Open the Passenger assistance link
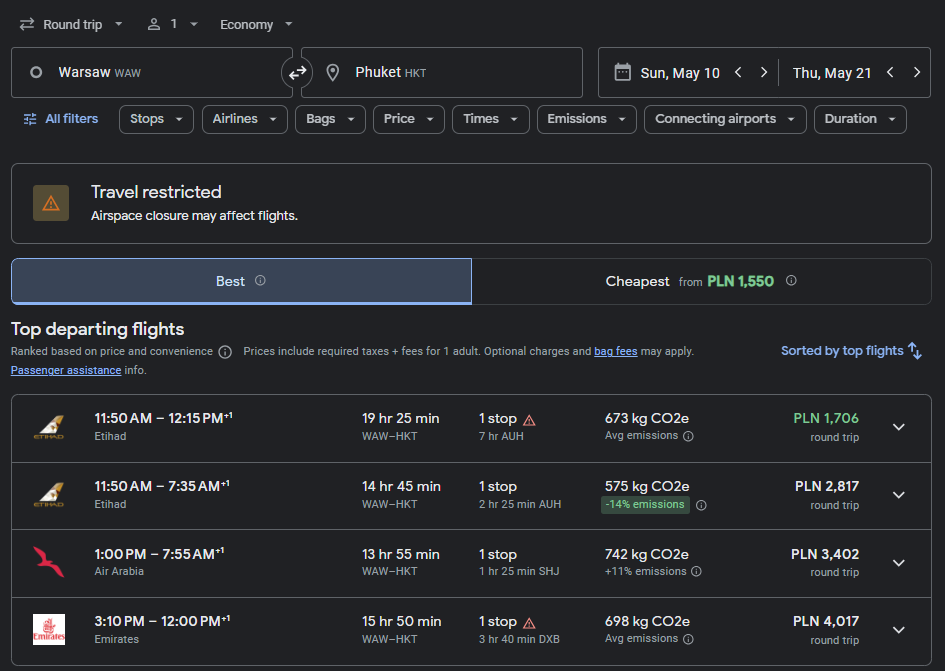Viewport: 945px width, 671px height. [x=66, y=370]
